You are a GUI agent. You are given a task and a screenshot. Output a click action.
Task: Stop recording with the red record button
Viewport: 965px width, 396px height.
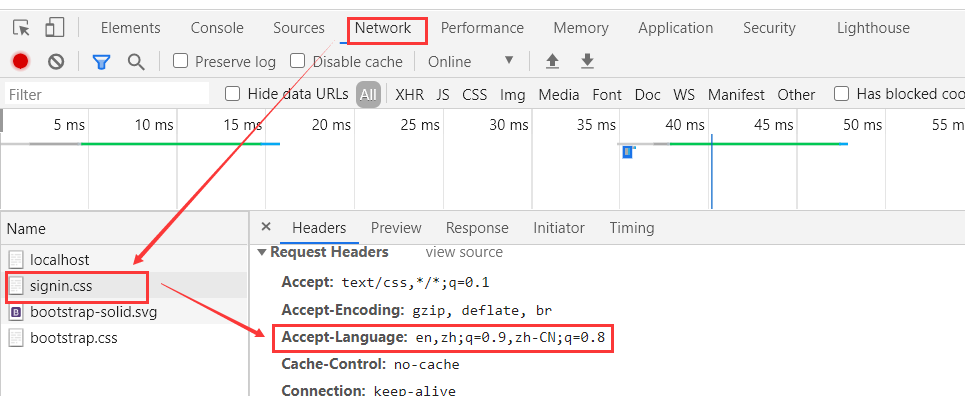[20, 61]
